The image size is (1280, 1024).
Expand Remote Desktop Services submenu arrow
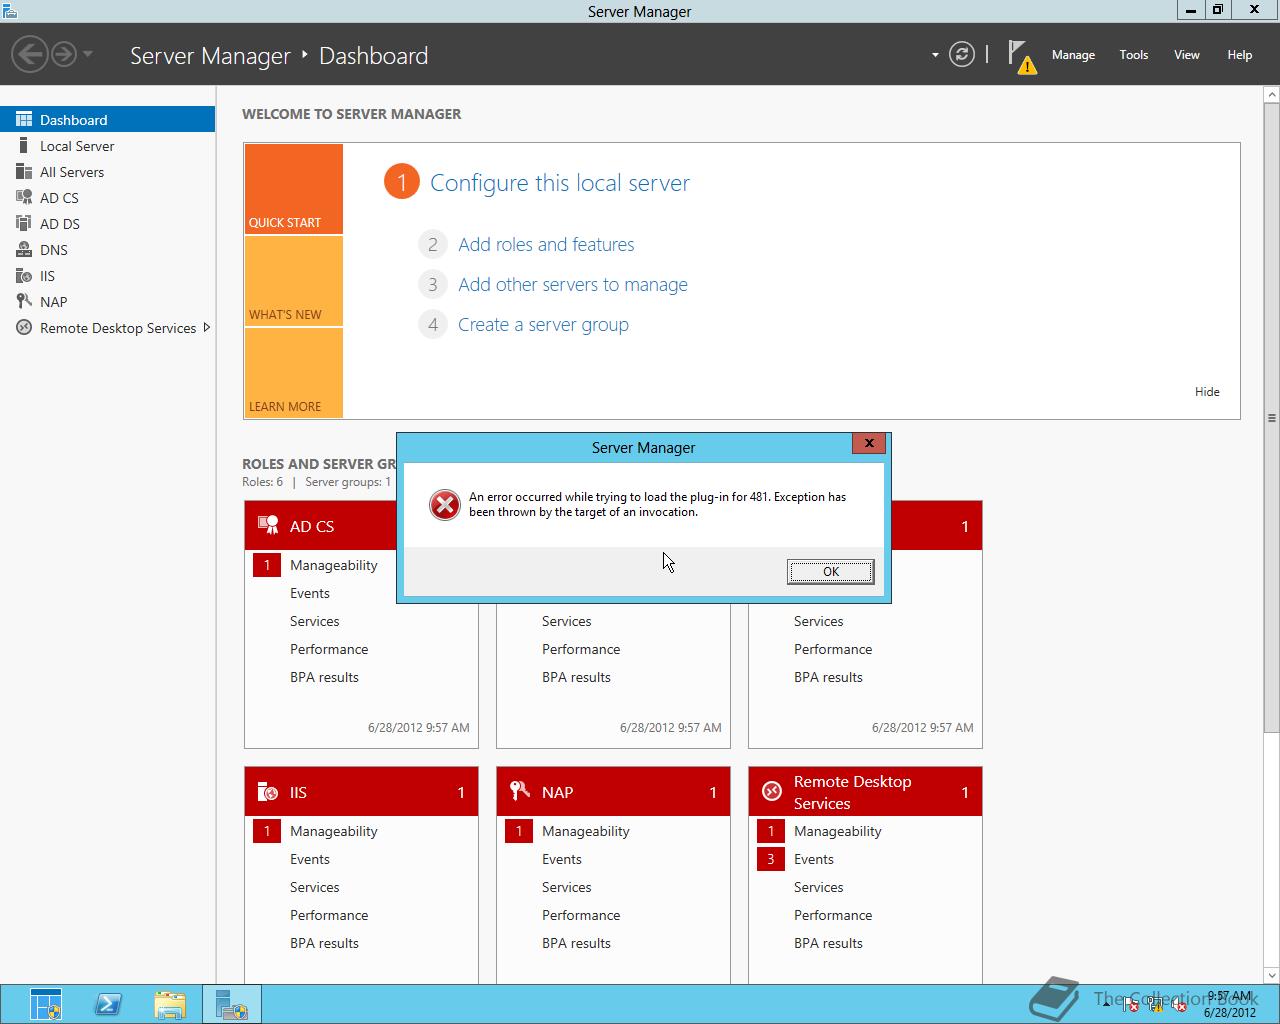pyautogui.click(x=206, y=327)
